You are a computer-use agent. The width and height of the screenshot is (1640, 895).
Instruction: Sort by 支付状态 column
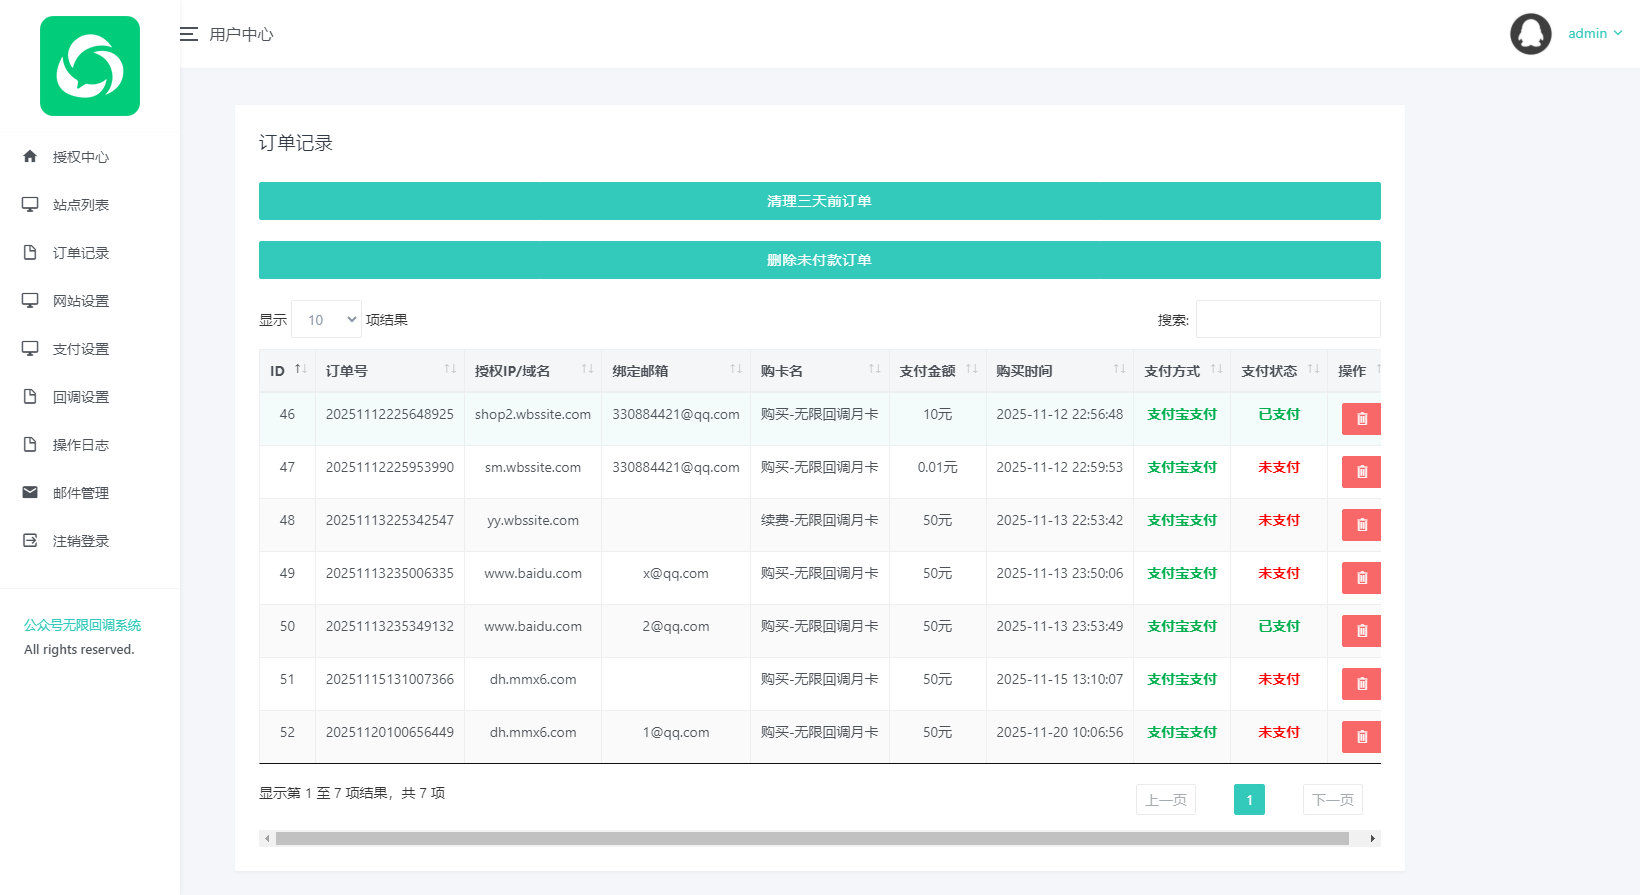[x=1279, y=371]
